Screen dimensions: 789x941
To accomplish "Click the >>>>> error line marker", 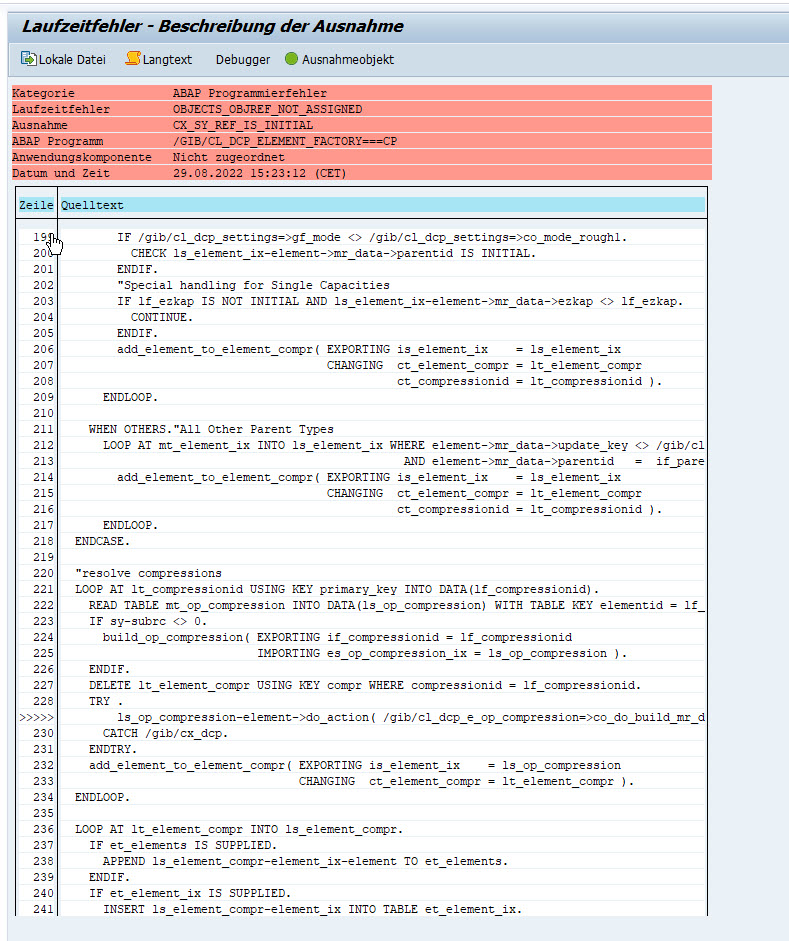I will coord(36,717).
